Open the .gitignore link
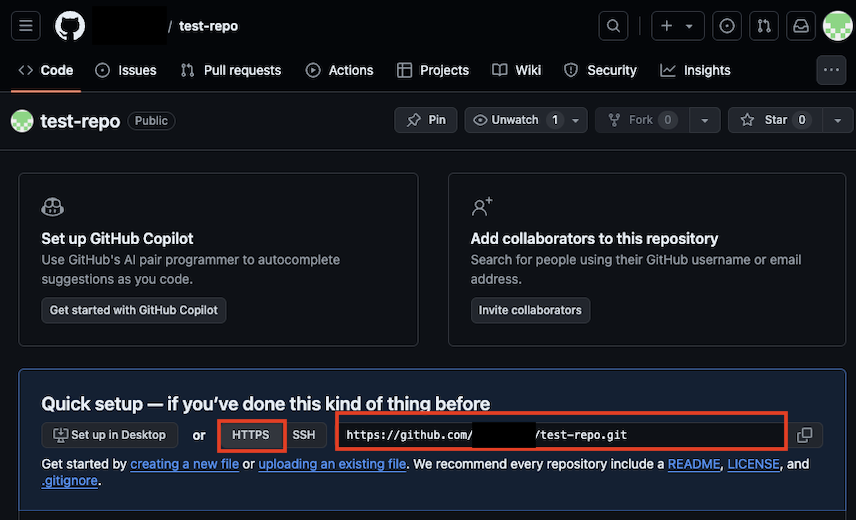 pyautogui.click(x=70, y=481)
